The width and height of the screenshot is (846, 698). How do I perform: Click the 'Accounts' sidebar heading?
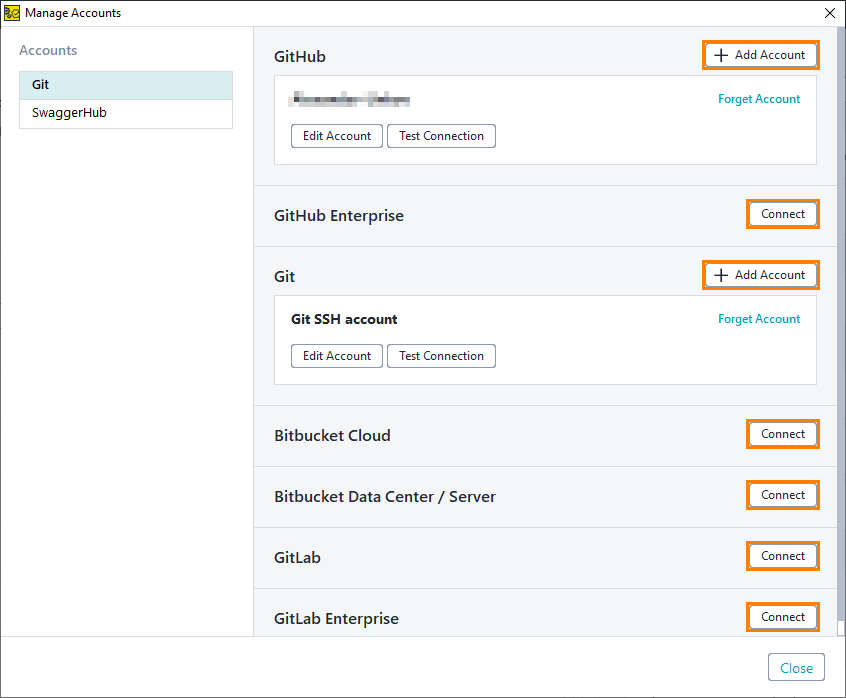coord(48,50)
